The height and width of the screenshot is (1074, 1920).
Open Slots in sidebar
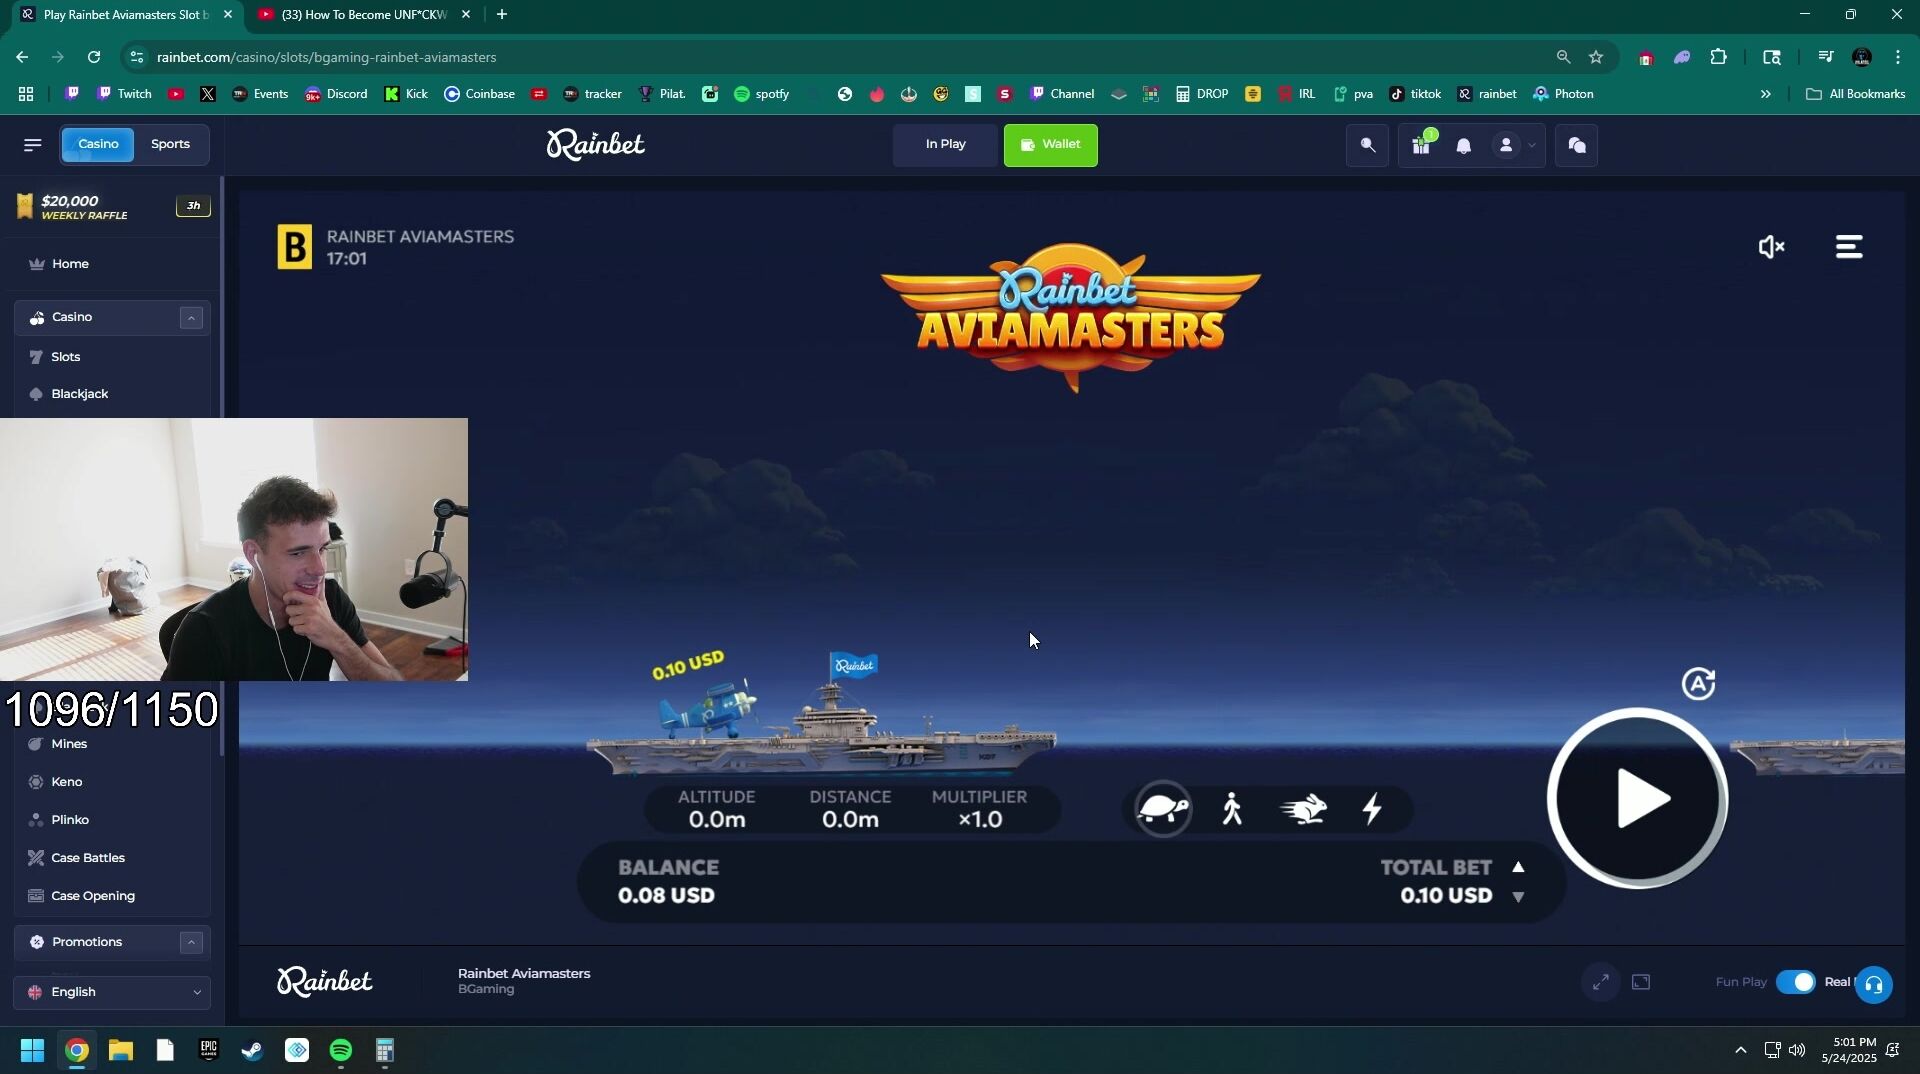(x=66, y=357)
